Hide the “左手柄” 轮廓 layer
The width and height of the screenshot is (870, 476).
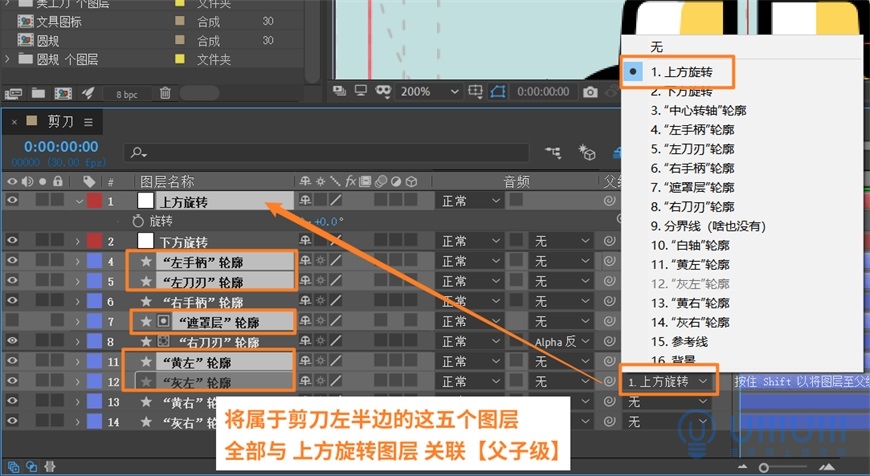[12, 260]
